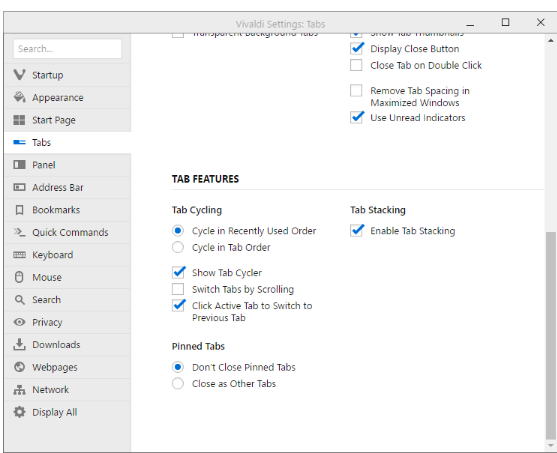Click the scrollbar down arrow

[551, 445]
